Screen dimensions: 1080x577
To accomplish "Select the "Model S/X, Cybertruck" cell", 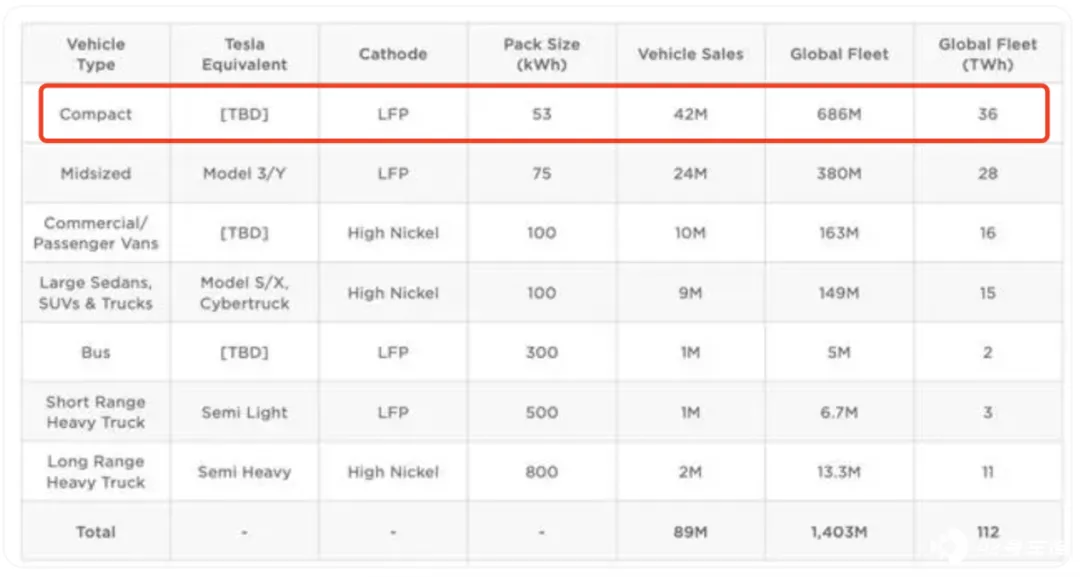I will (244, 293).
